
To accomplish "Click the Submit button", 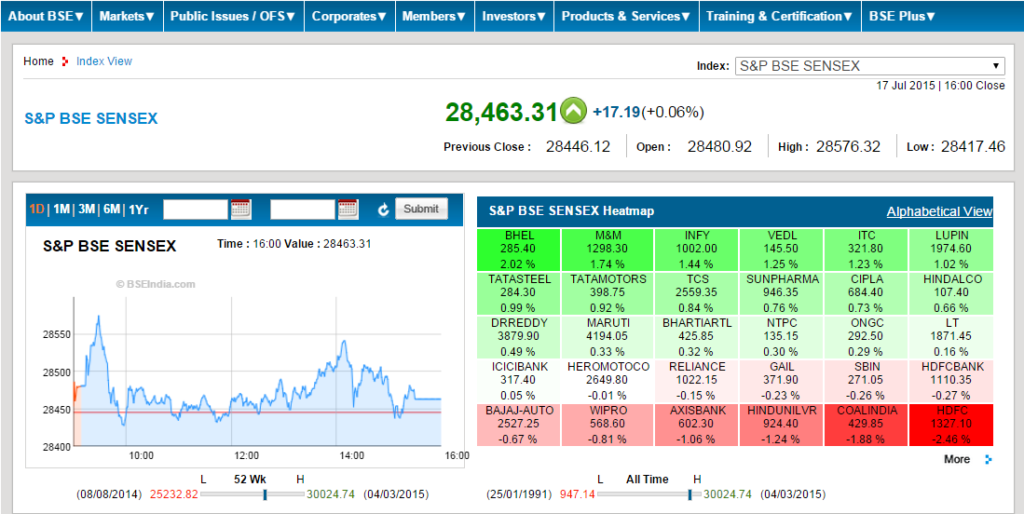I will [x=421, y=209].
